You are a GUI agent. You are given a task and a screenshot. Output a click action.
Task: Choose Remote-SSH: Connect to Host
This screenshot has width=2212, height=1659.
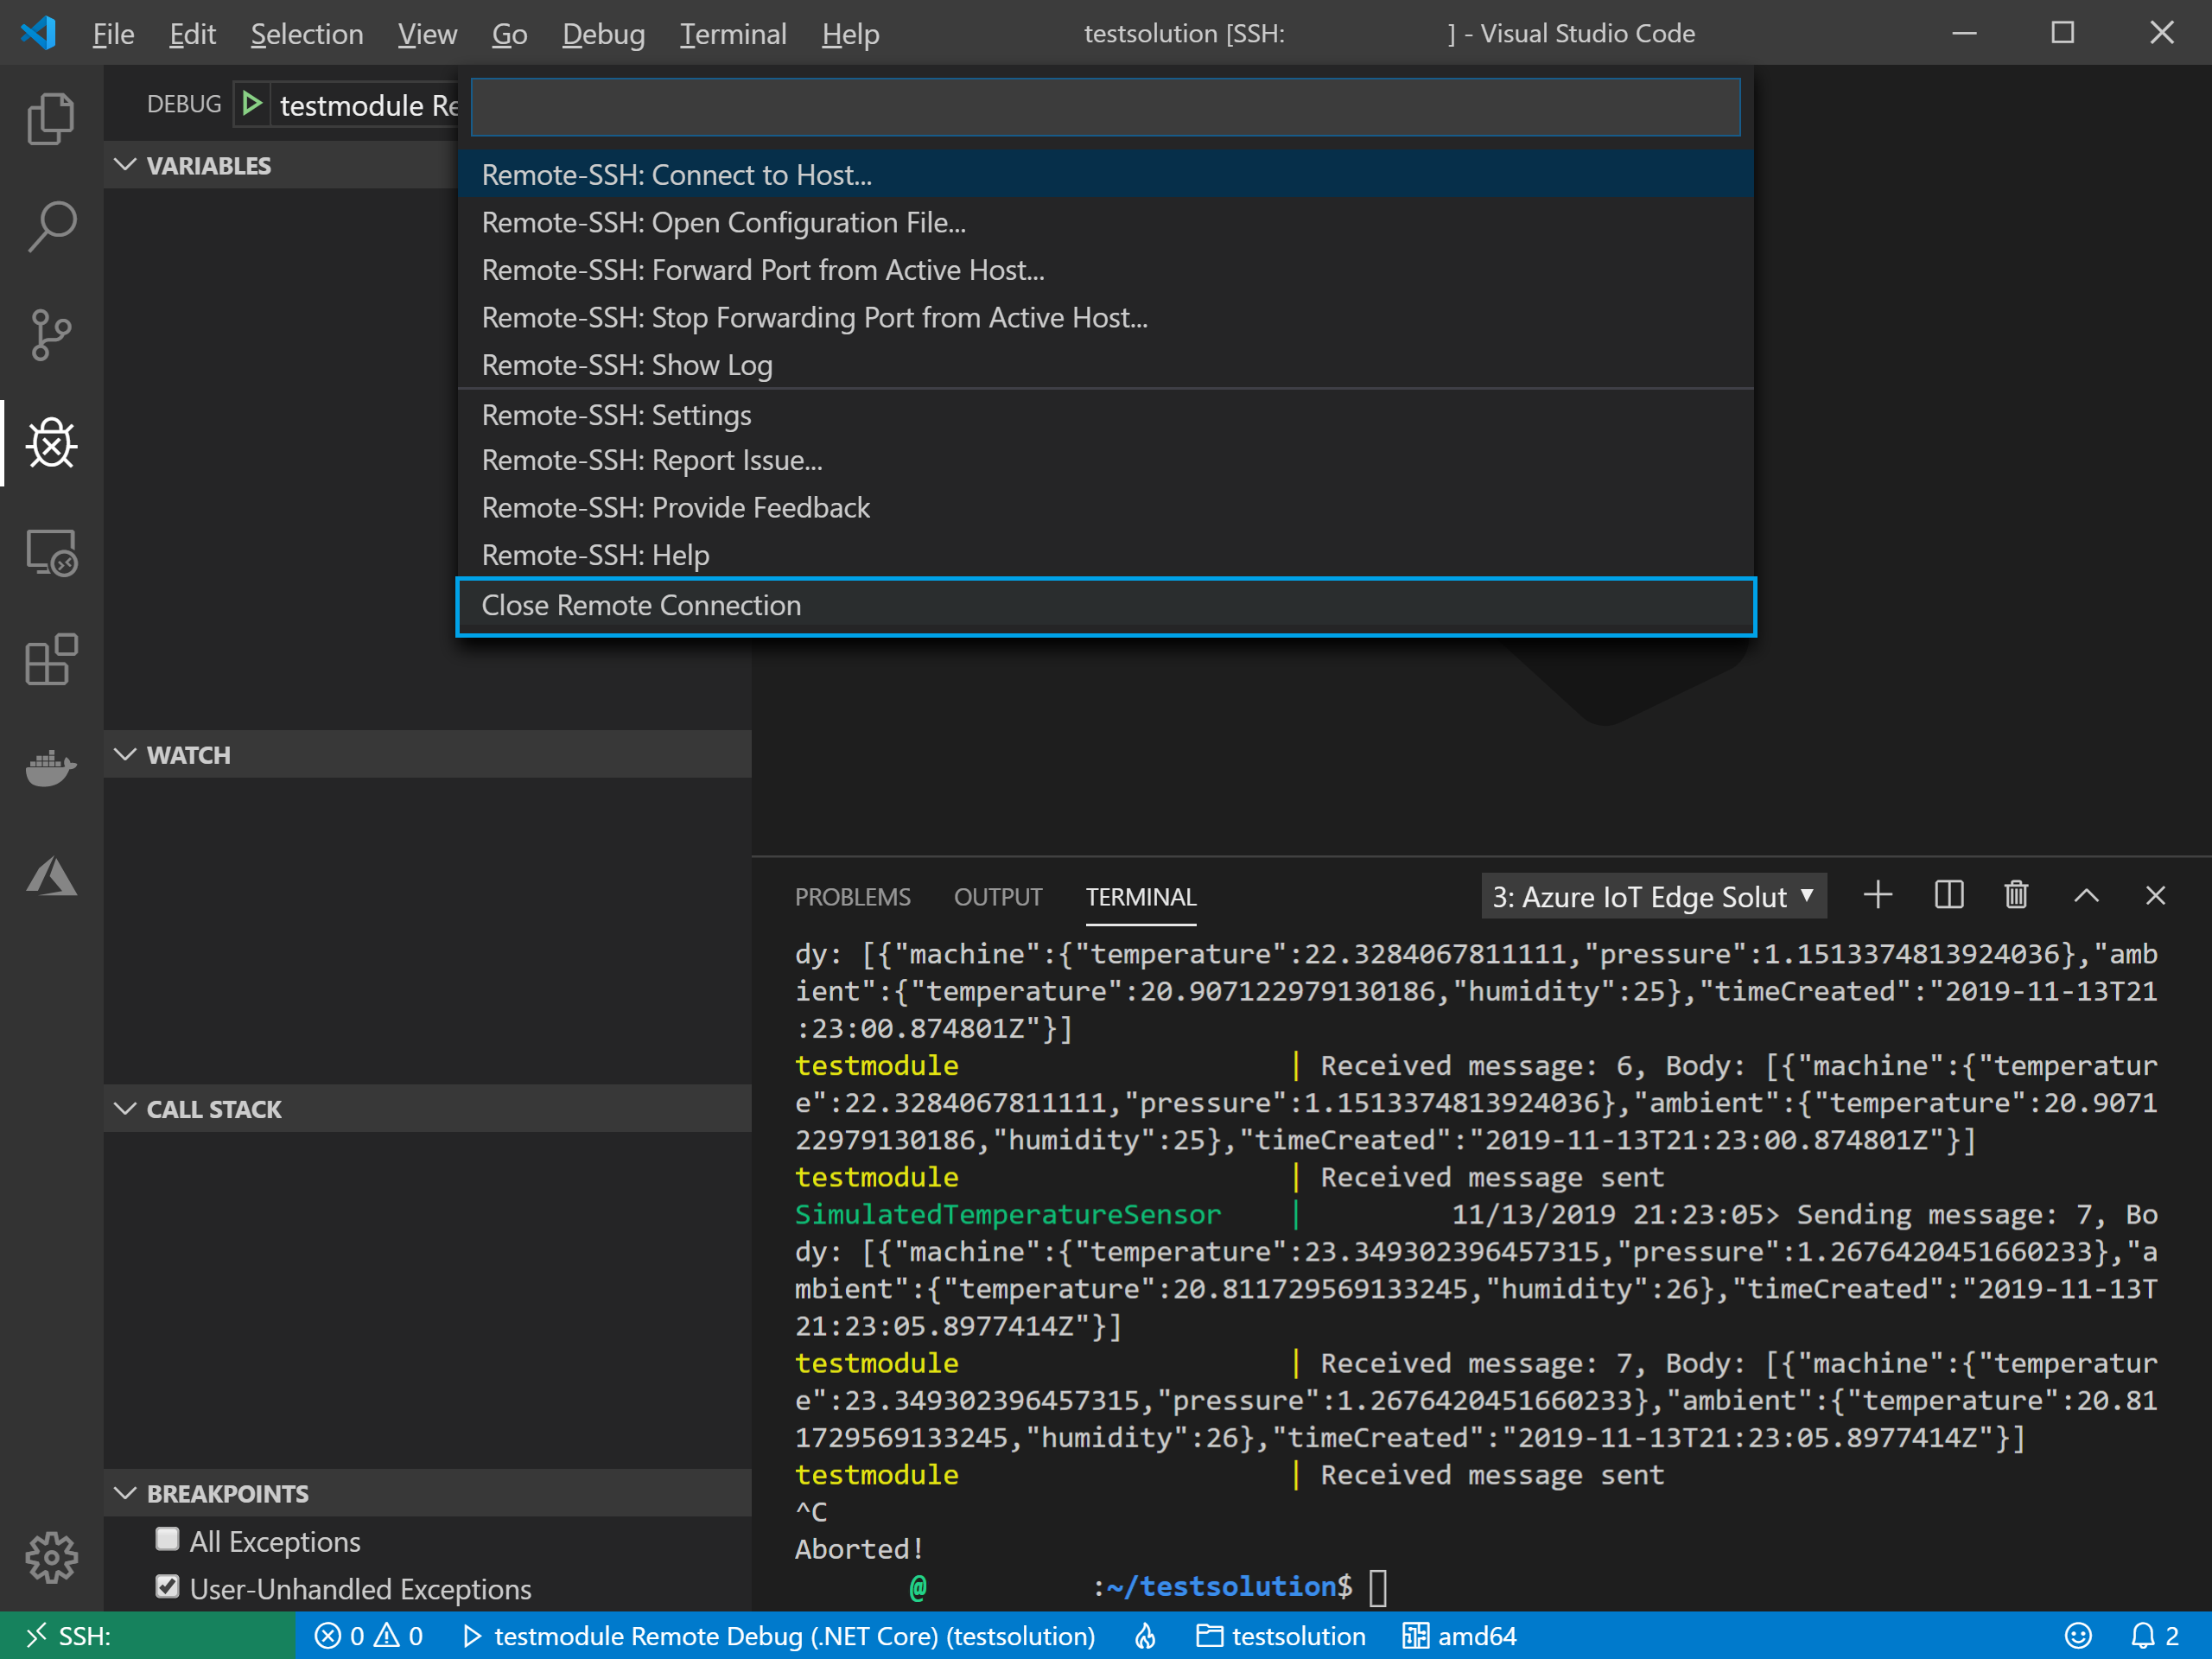coord(1105,174)
